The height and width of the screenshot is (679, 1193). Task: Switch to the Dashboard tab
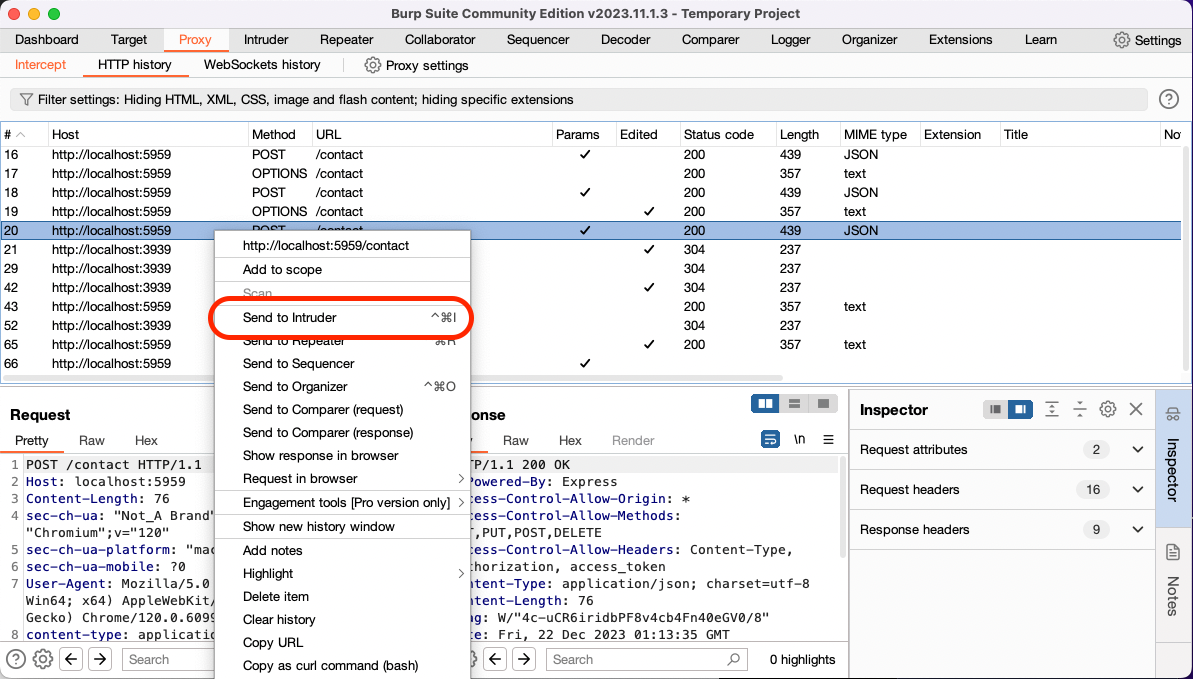point(46,40)
